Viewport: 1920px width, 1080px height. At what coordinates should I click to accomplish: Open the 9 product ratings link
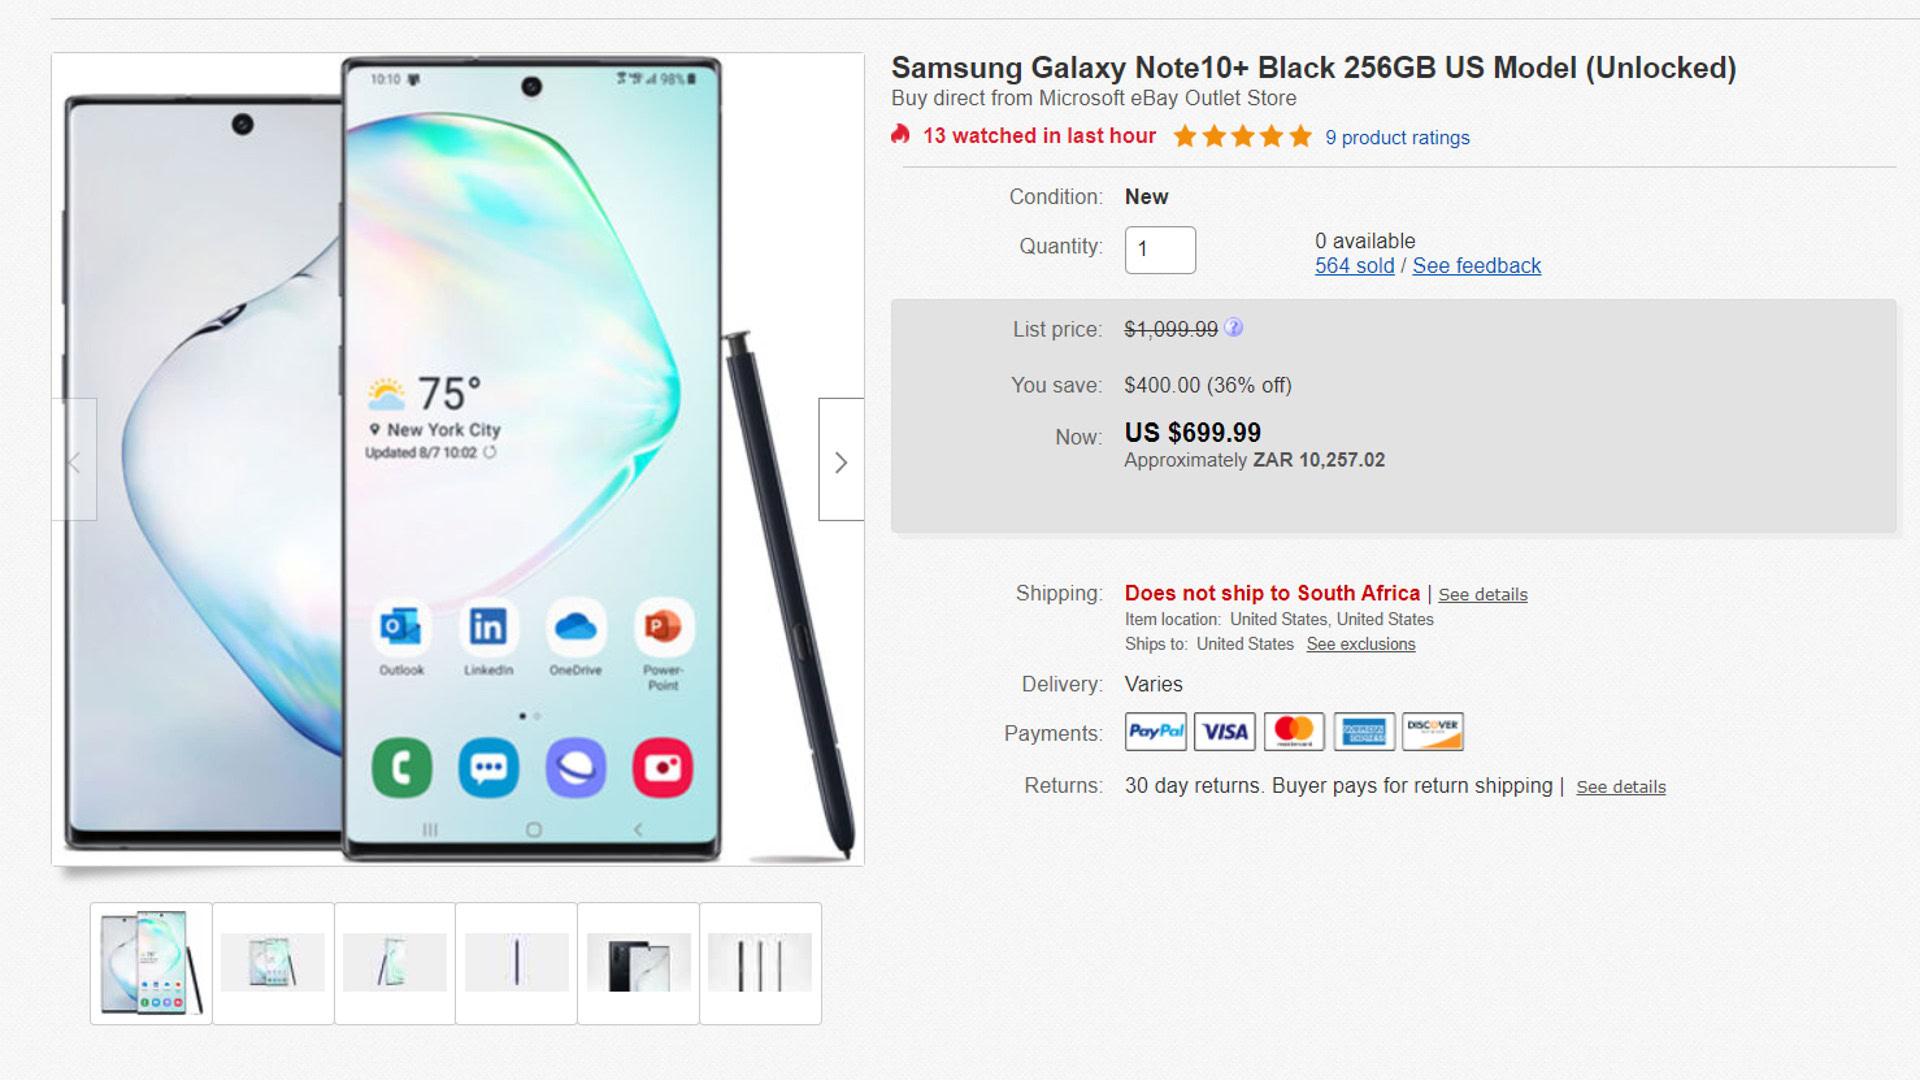pos(1397,138)
